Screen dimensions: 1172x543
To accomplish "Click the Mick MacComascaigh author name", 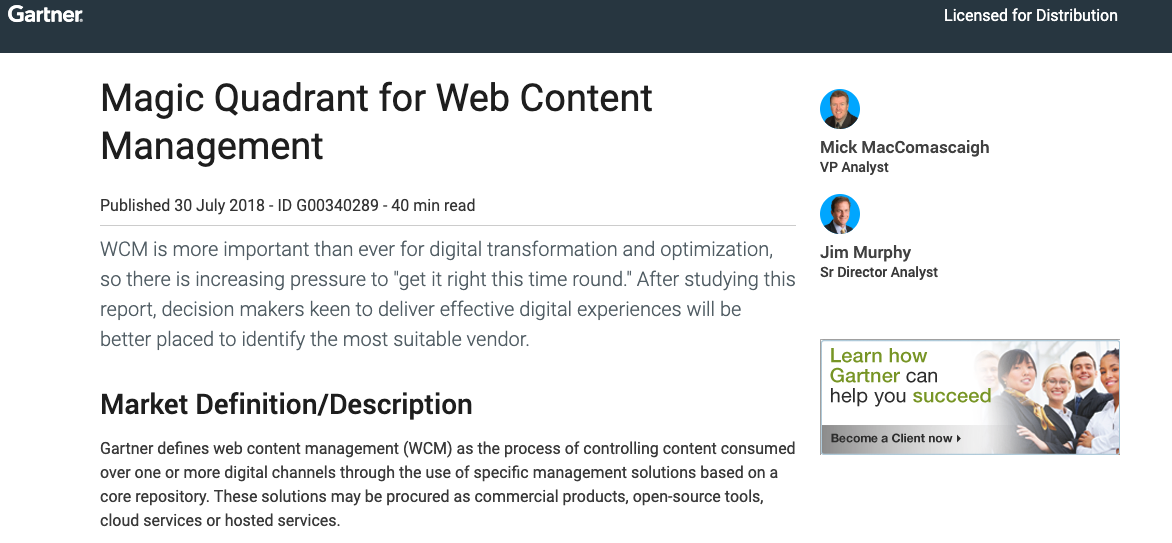I will click(904, 147).
